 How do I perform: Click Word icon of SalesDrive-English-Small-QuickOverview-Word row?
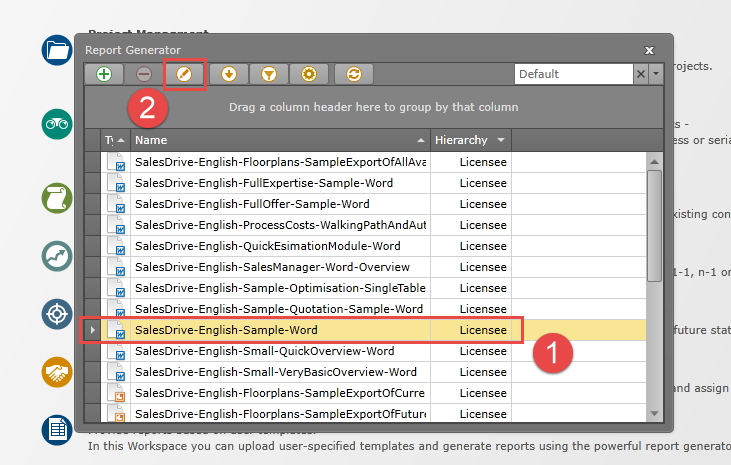point(116,351)
